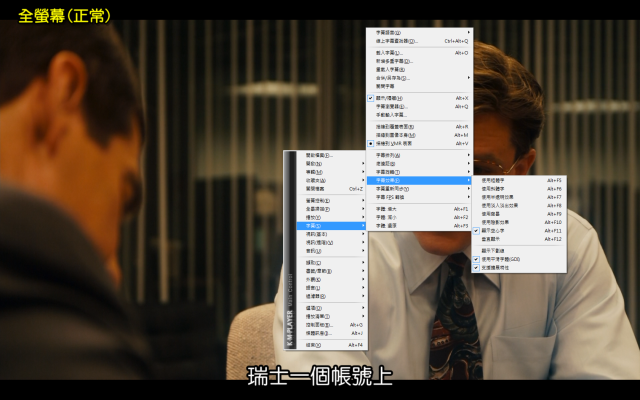This screenshot has height=400, width=640.
Task: Select the highlighted 字幕(S) subtitle entry
Action: 331,226
